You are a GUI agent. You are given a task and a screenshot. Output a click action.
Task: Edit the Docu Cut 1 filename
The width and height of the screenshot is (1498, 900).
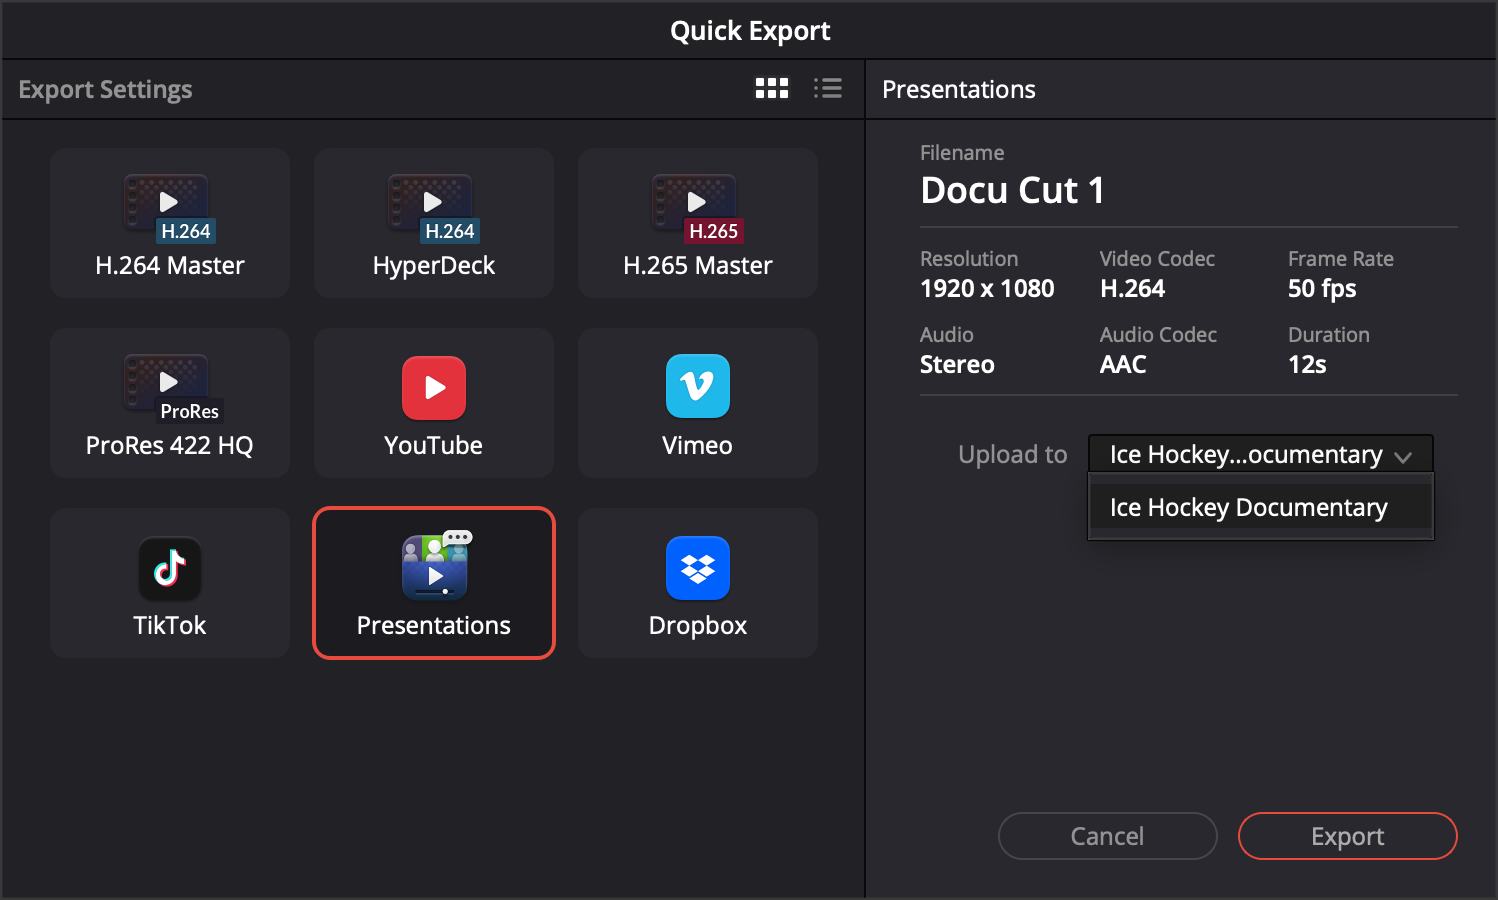pyautogui.click(x=1012, y=190)
